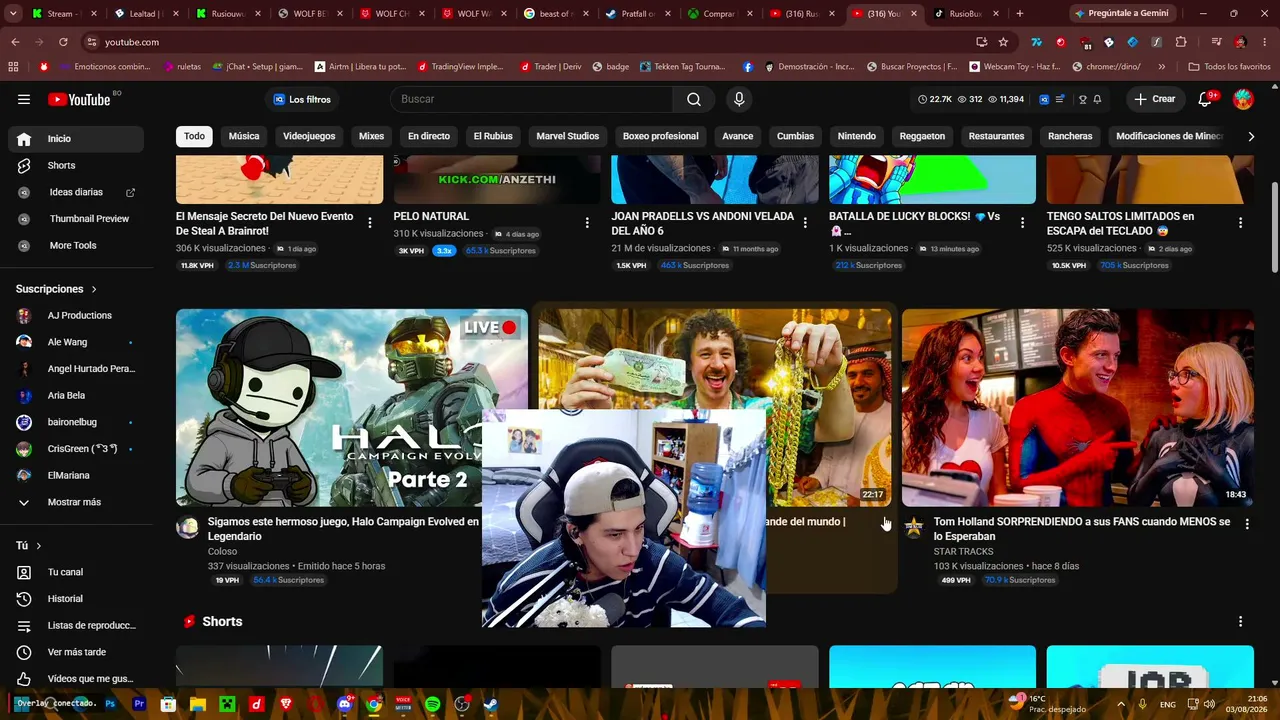Show more bookmarks with the double chevron

[x=1161, y=67]
